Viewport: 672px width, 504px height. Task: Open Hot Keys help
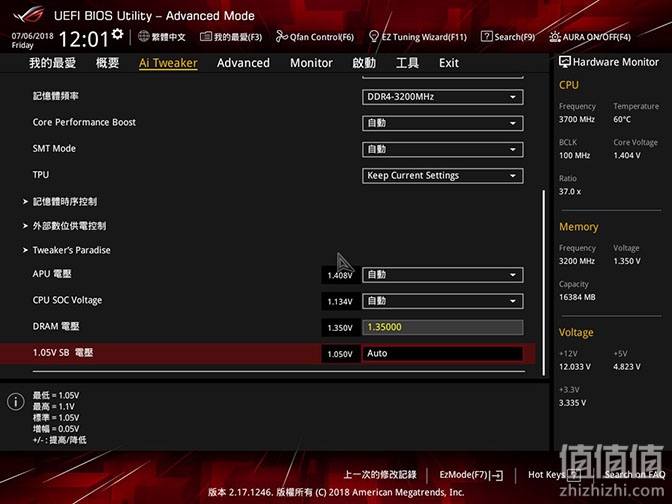tap(554, 475)
